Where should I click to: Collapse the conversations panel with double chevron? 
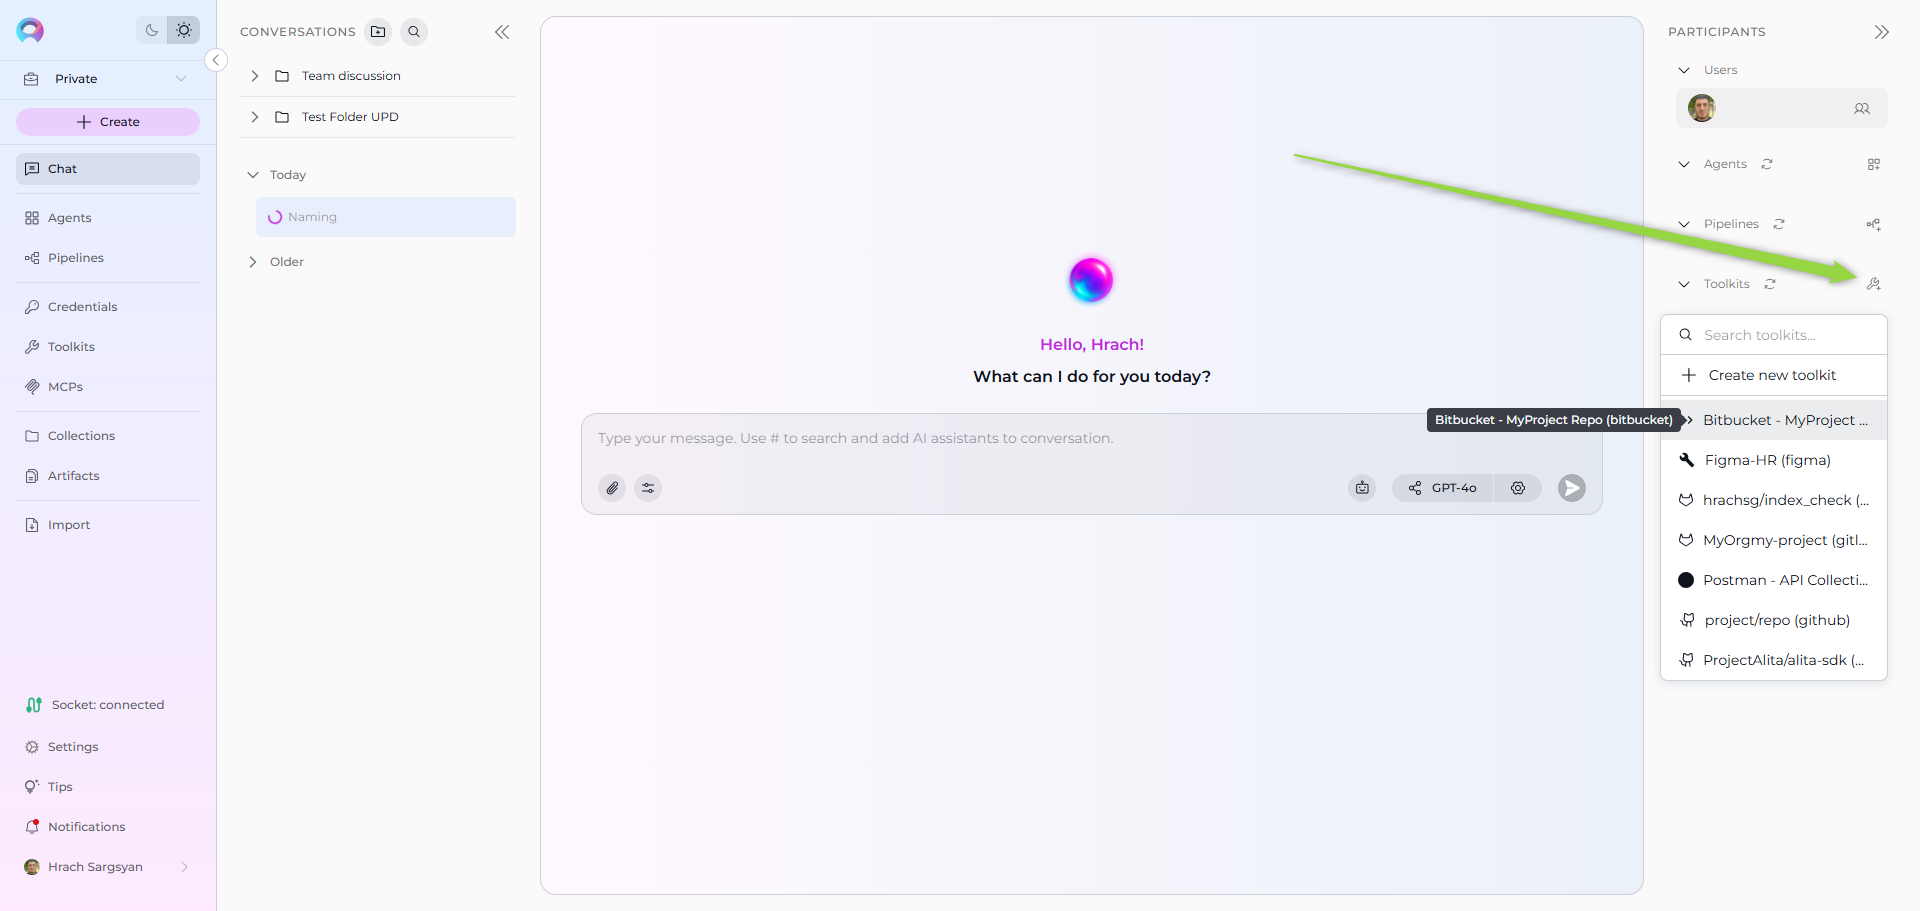tap(502, 32)
